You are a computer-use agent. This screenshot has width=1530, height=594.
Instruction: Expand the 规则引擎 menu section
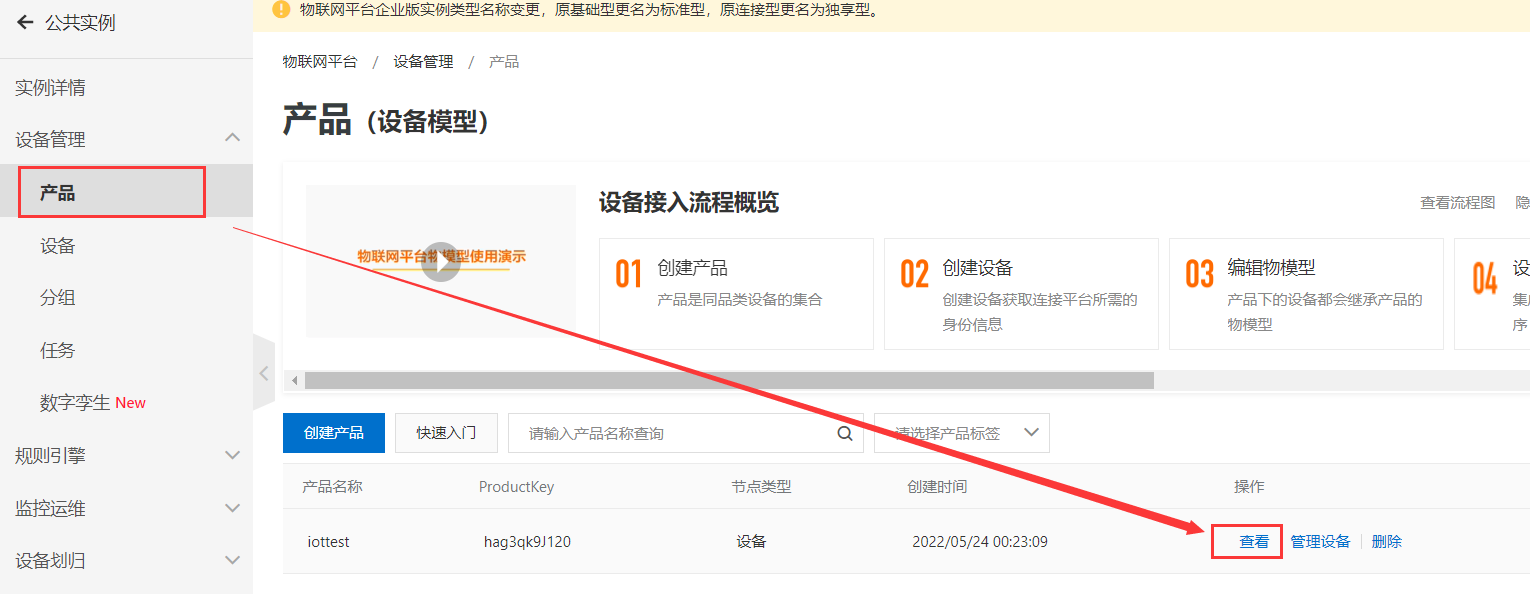click(232, 455)
